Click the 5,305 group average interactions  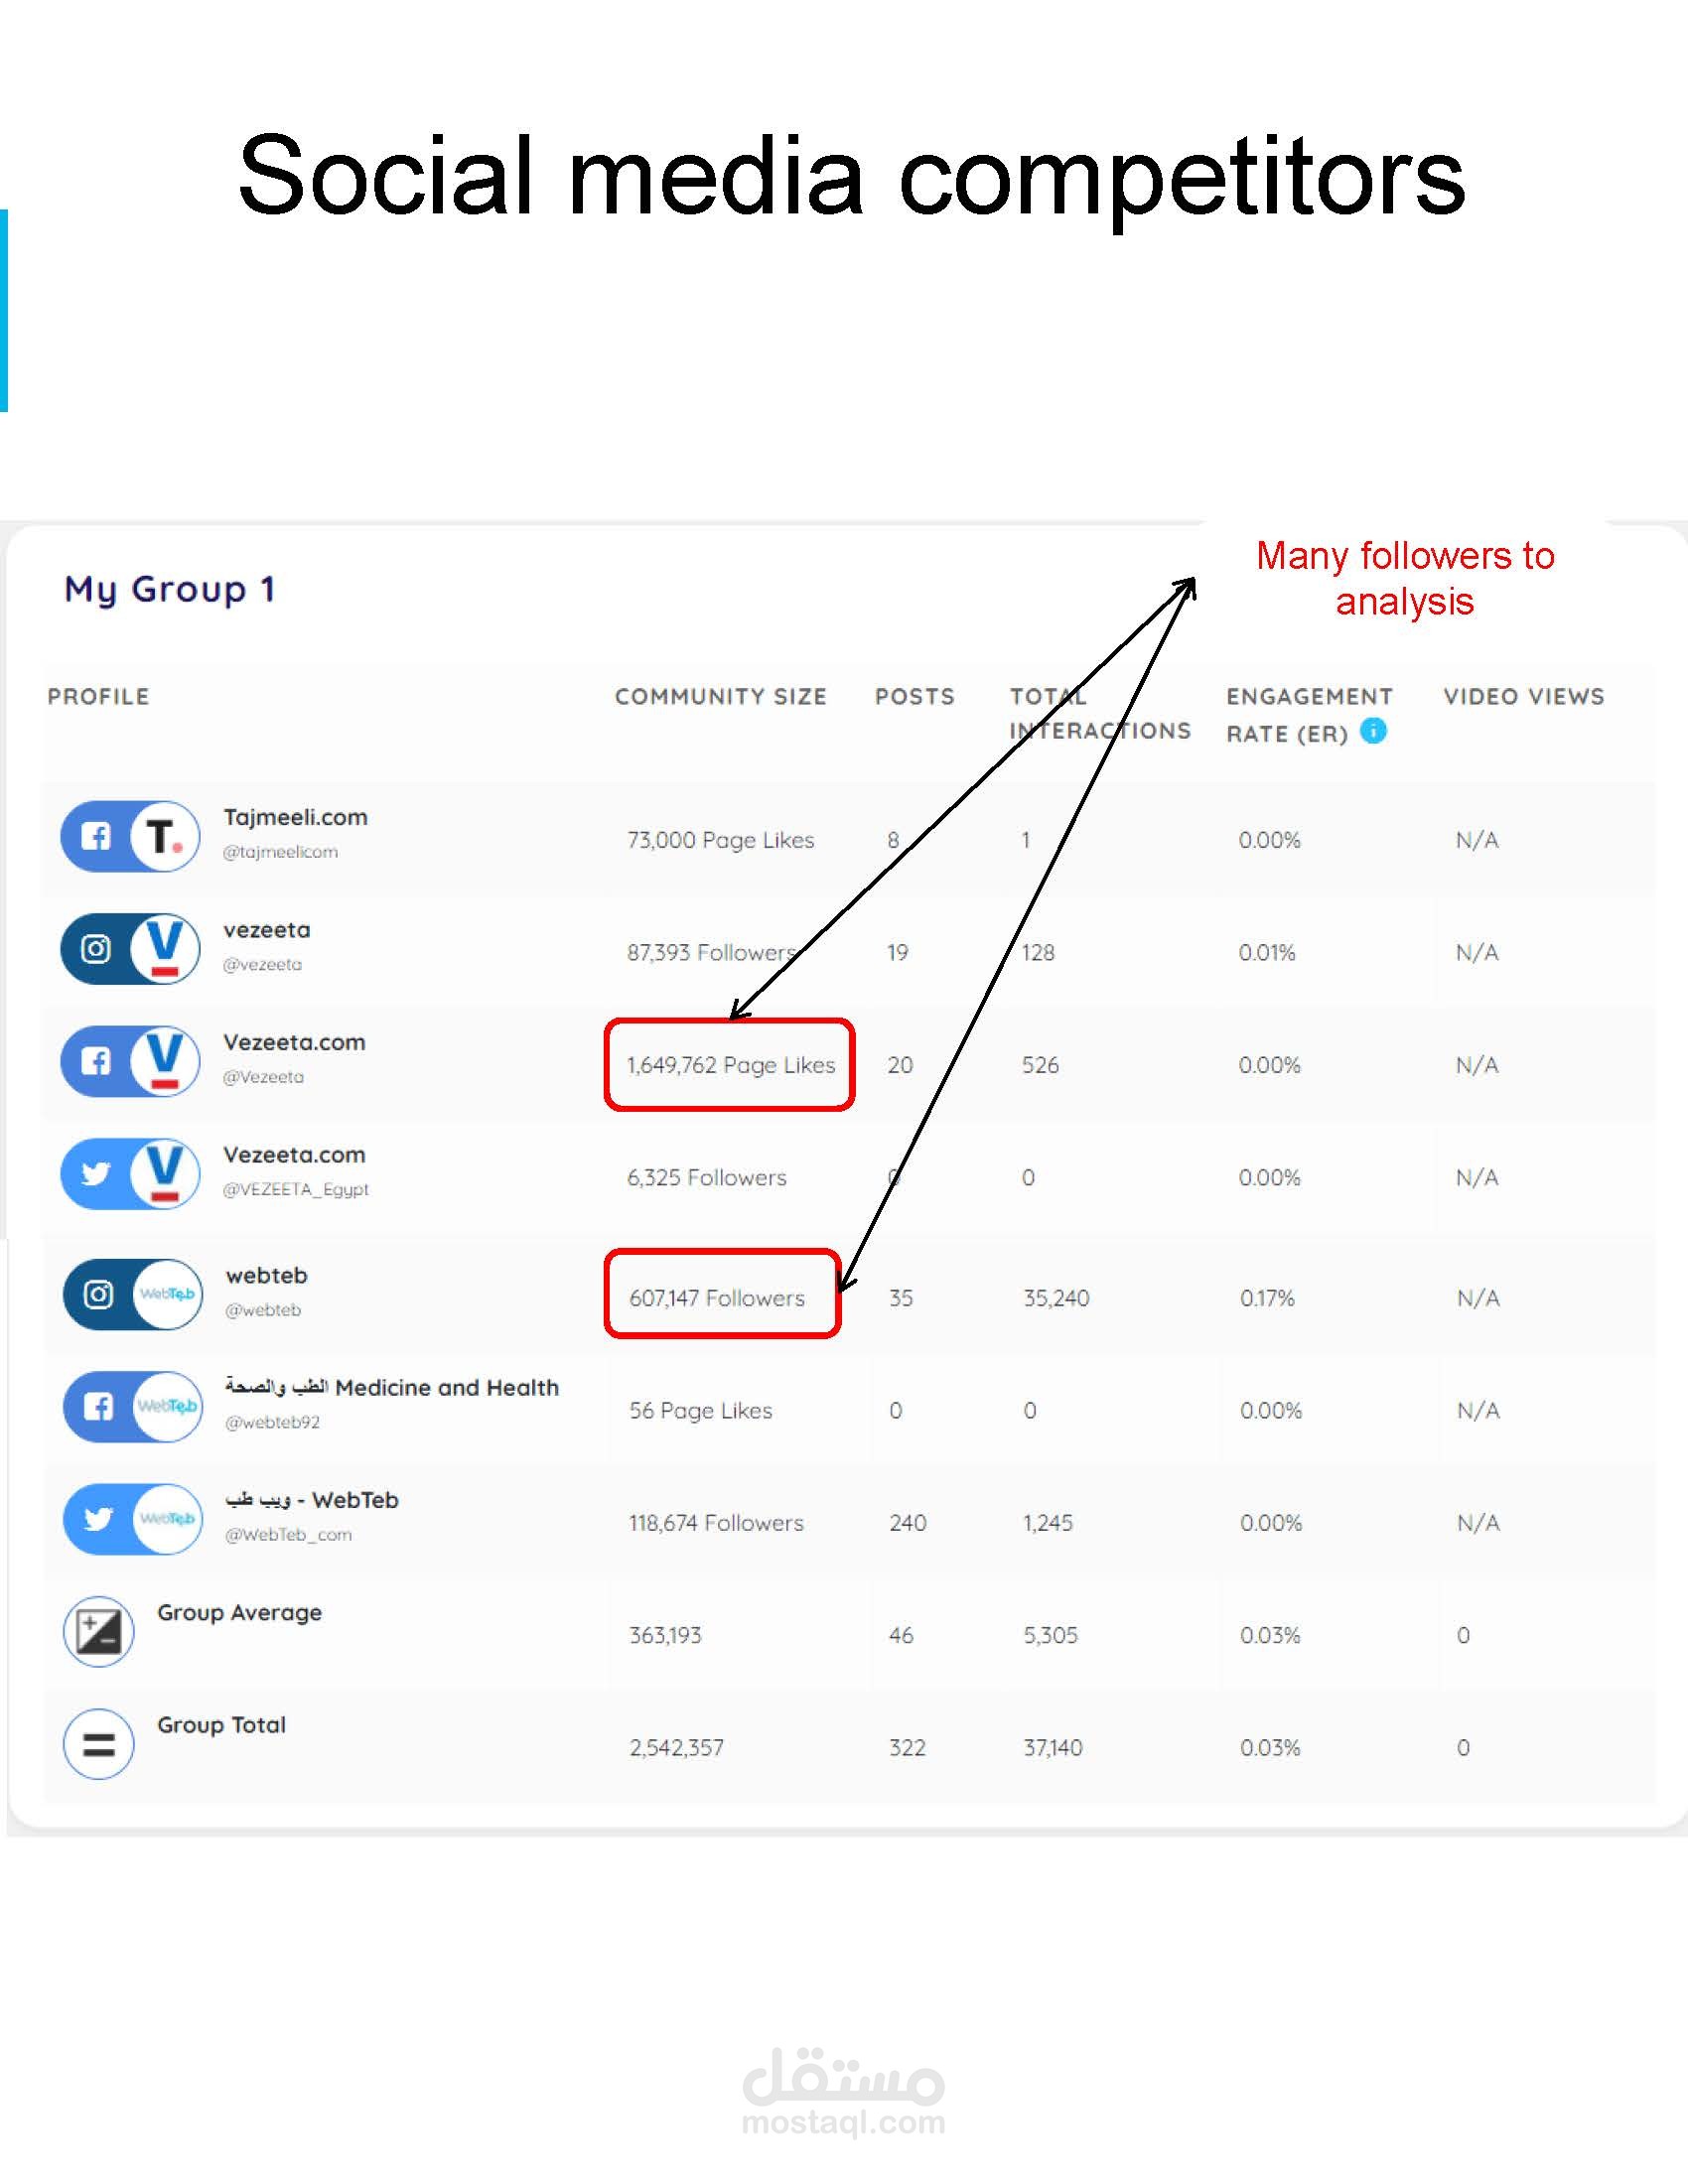pos(1050,1635)
